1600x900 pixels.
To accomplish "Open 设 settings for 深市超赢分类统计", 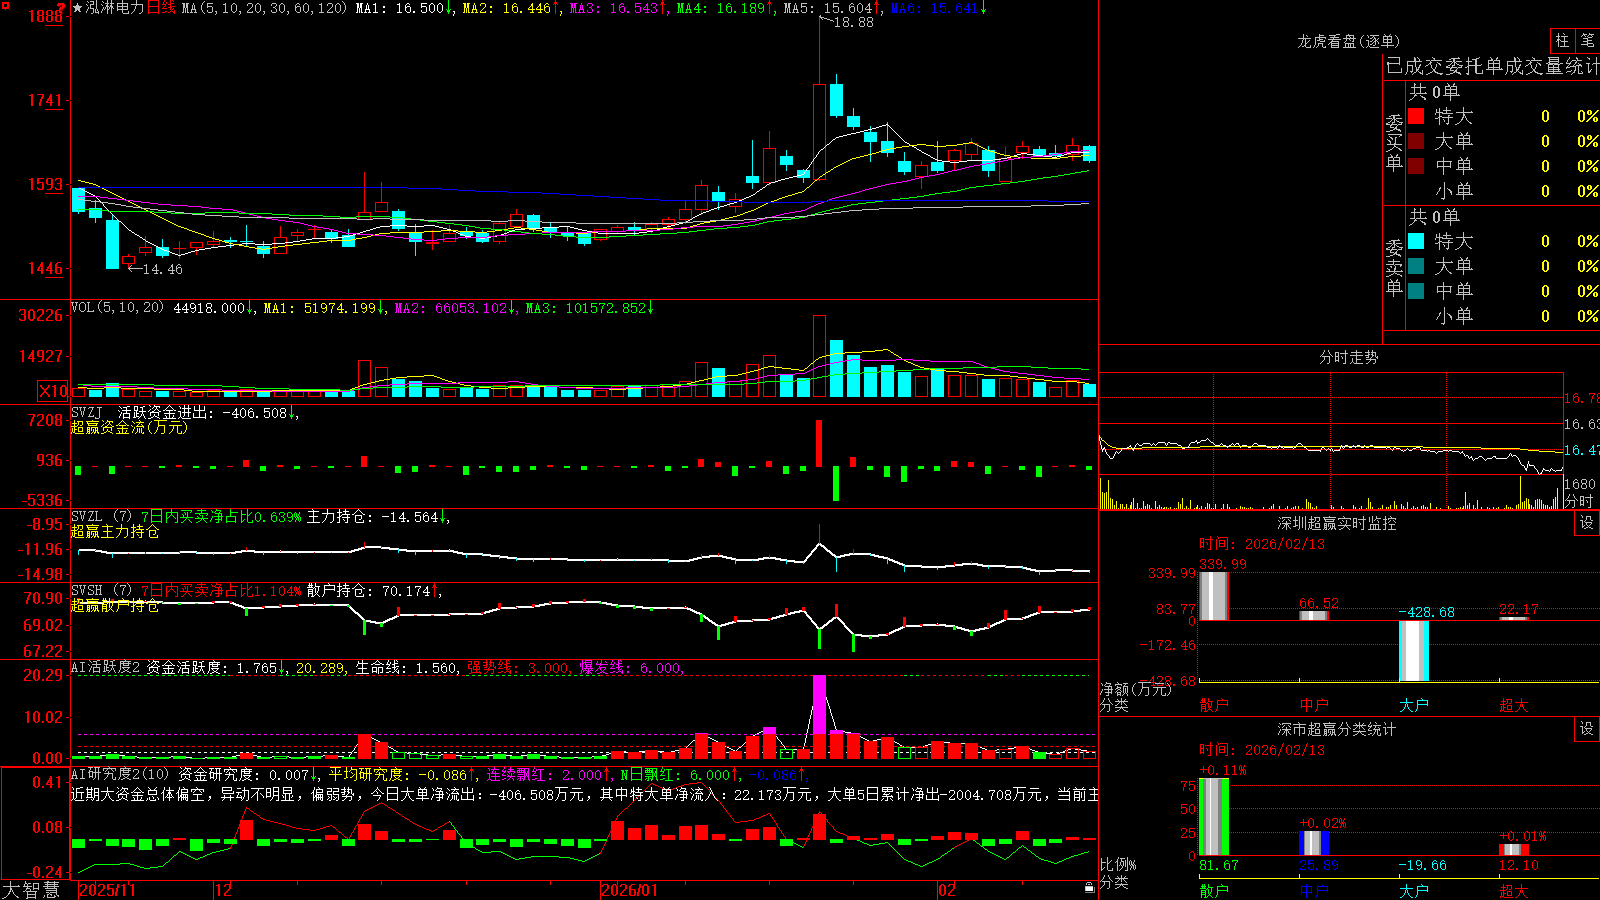I will pos(1587,729).
